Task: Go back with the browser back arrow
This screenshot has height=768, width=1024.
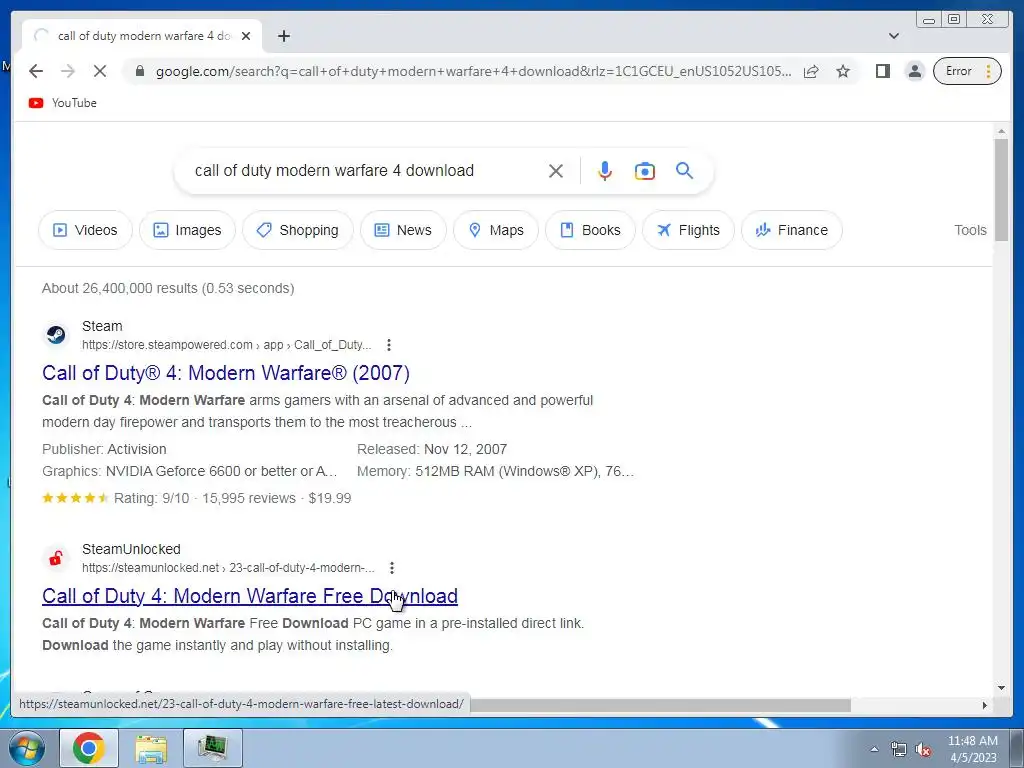Action: click(x=36, y=71)
